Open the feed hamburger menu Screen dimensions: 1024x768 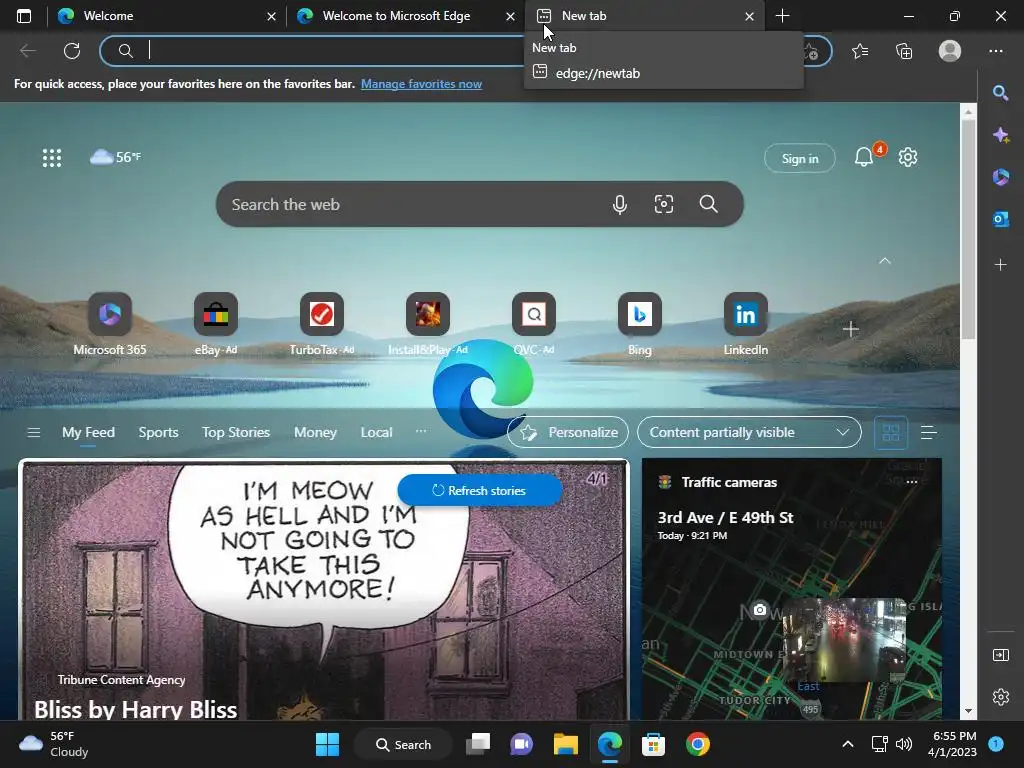click(33, 432)
